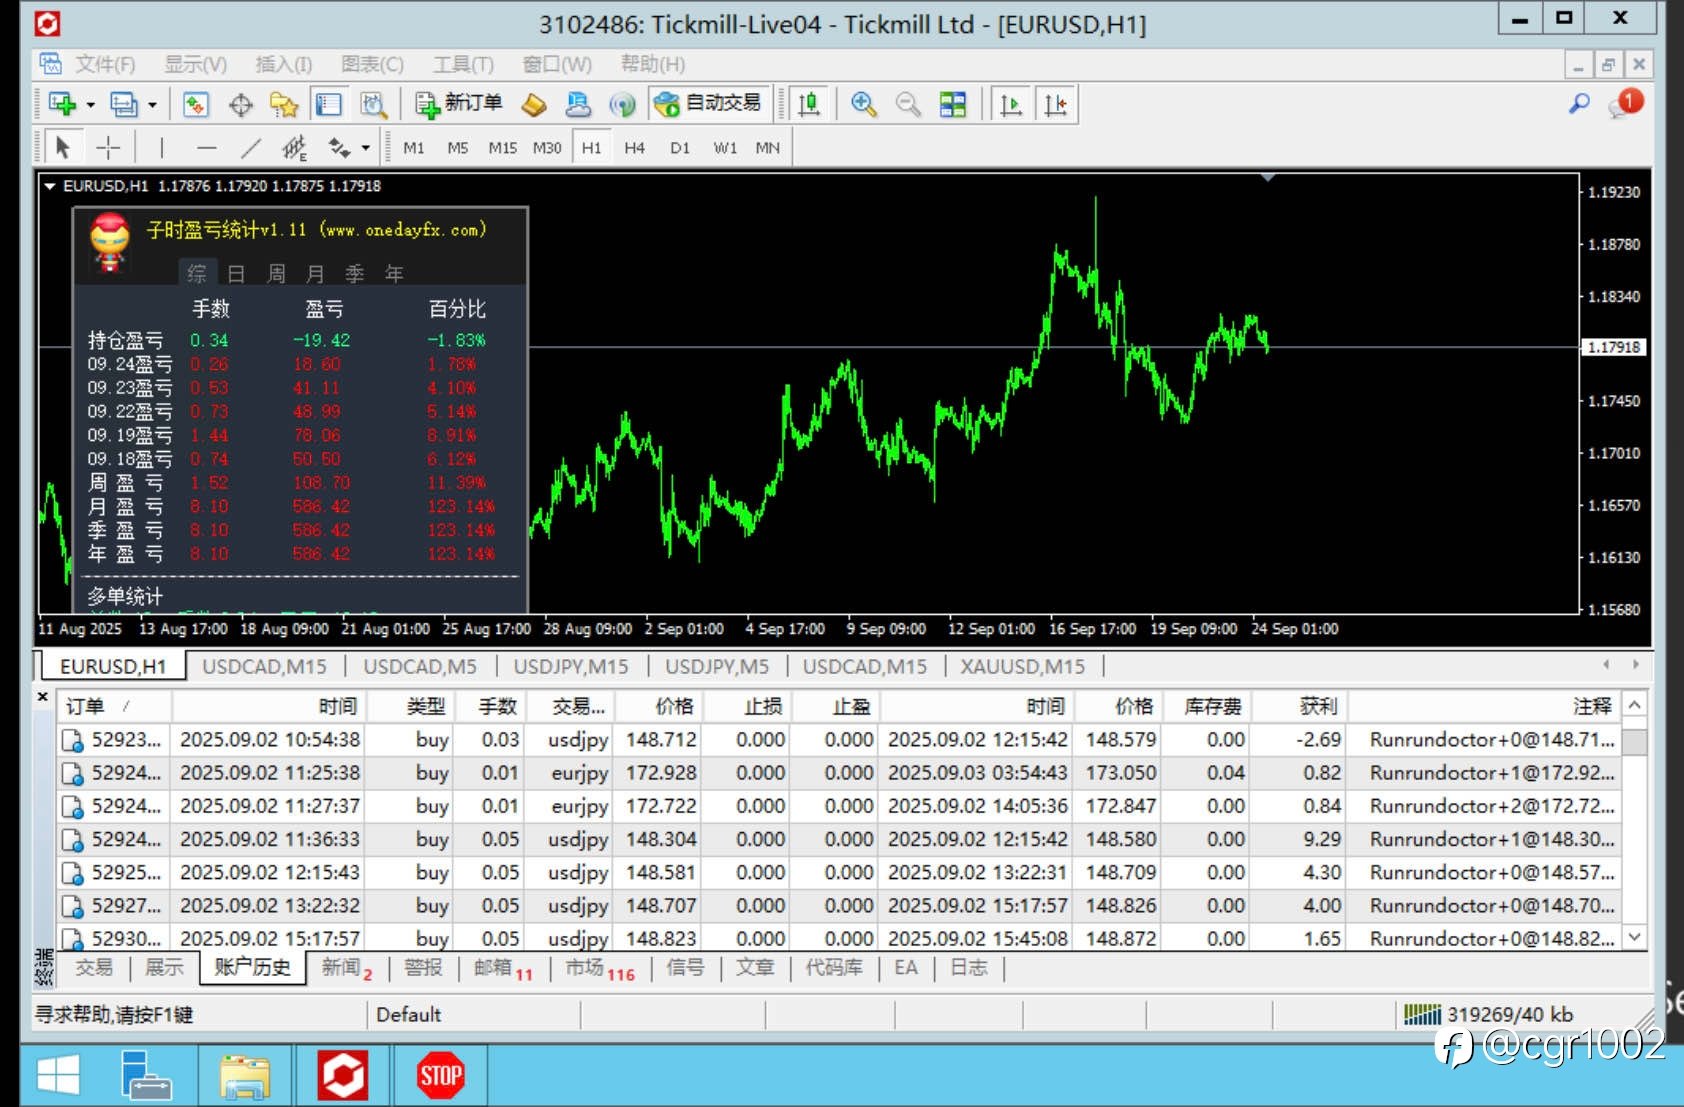Switch timeframe to M1
The image size is (1684, 1107).
414,148
